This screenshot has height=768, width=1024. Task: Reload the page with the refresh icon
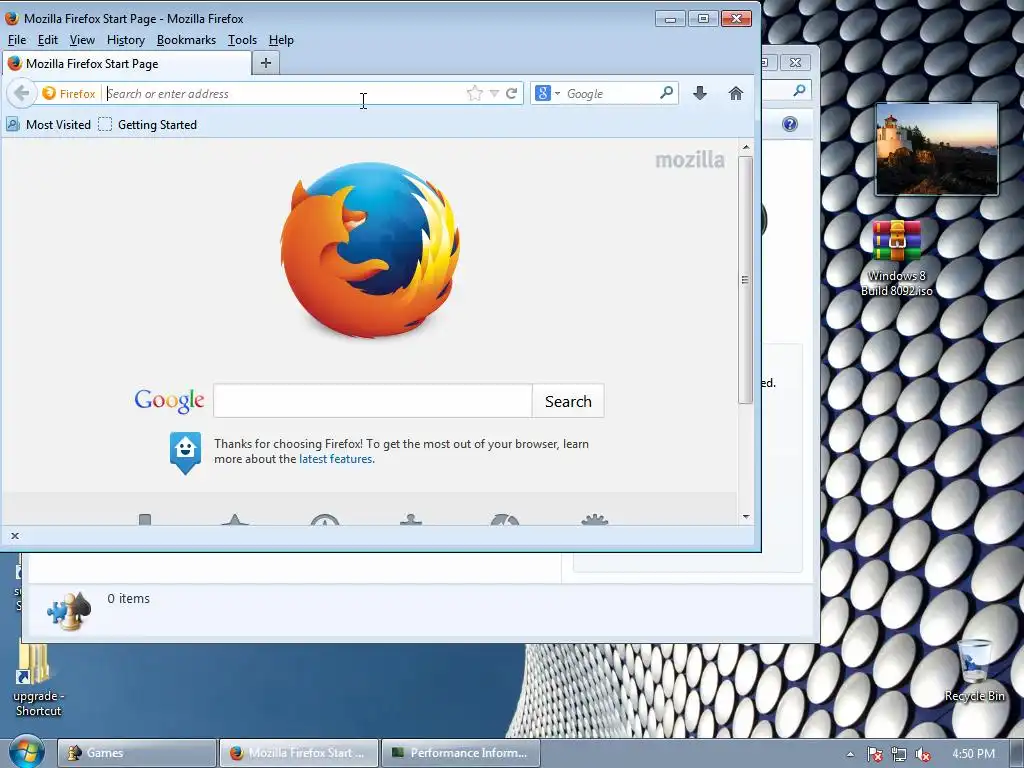511,93
